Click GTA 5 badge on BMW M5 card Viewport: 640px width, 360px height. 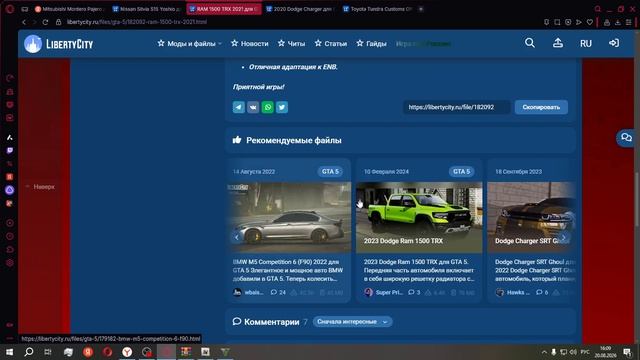330,171
